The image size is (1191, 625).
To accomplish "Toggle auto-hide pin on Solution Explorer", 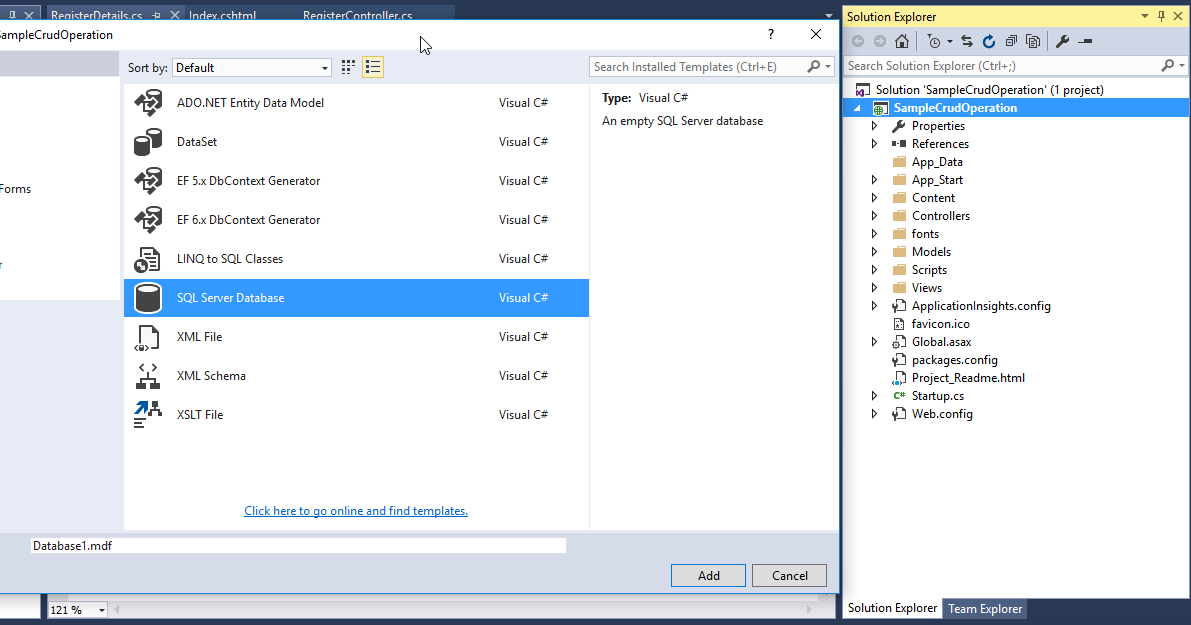I will point(1160,16).
